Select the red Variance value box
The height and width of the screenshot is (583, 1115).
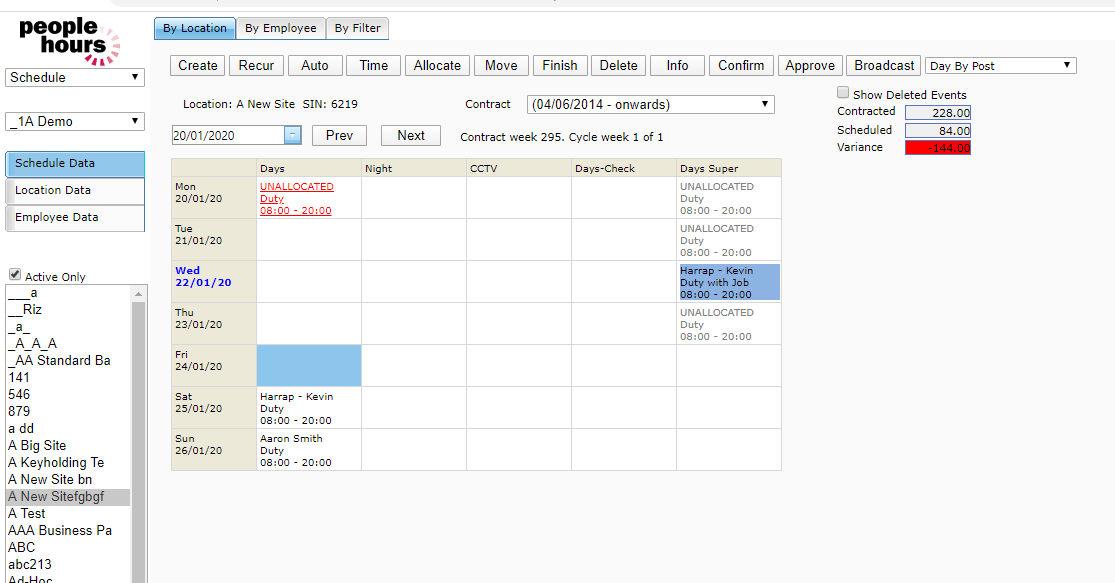pyautogui.click(x=937, y=148)
